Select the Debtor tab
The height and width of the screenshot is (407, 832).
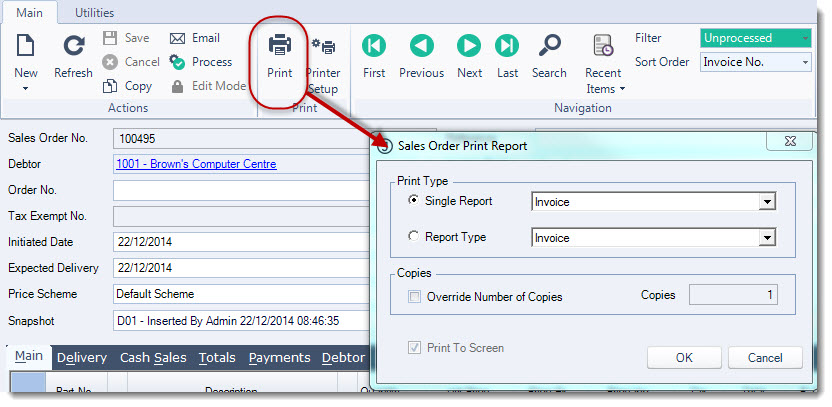click(x=343, y=358)
